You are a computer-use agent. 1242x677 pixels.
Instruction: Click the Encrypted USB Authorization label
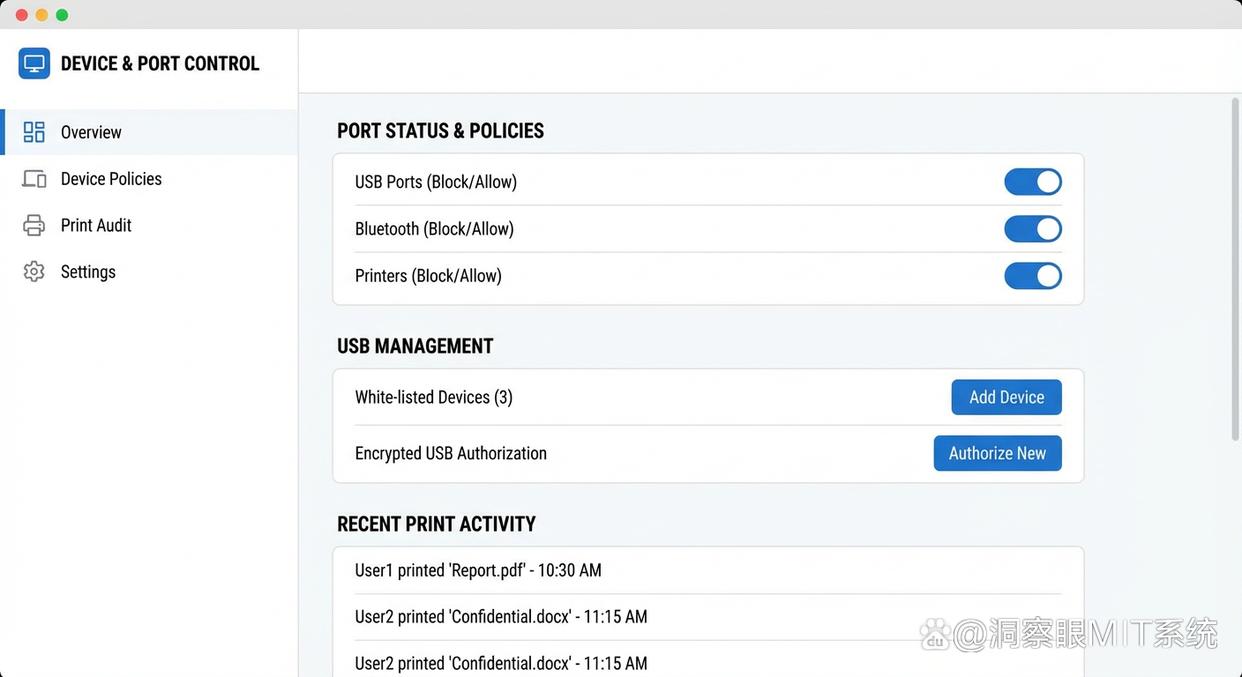pyautogui.click(x=450, y=453)
